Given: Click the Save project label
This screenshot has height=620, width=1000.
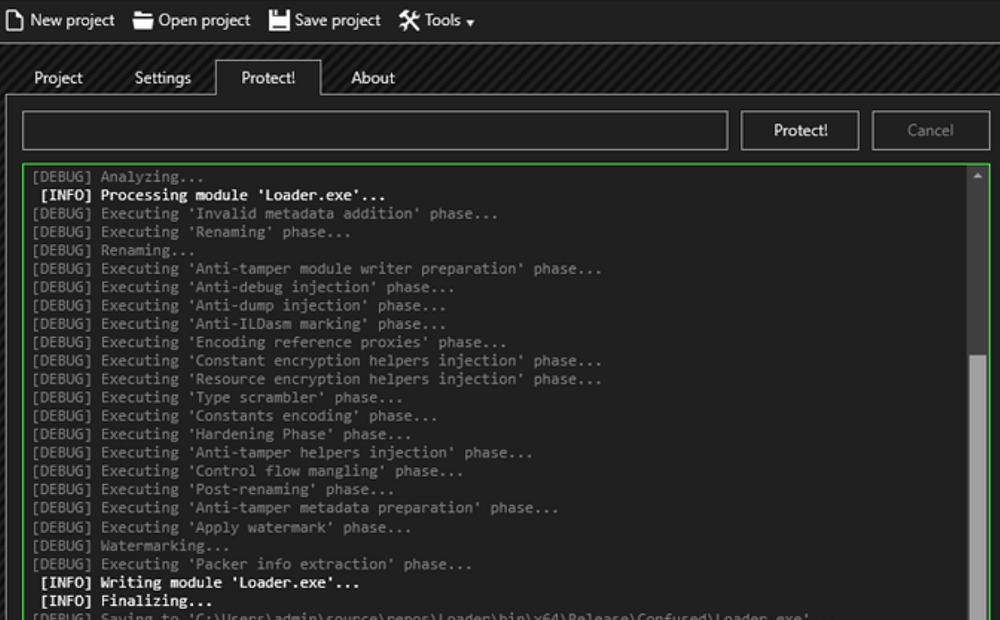Looking at the screenshot, I should (337, 20).
